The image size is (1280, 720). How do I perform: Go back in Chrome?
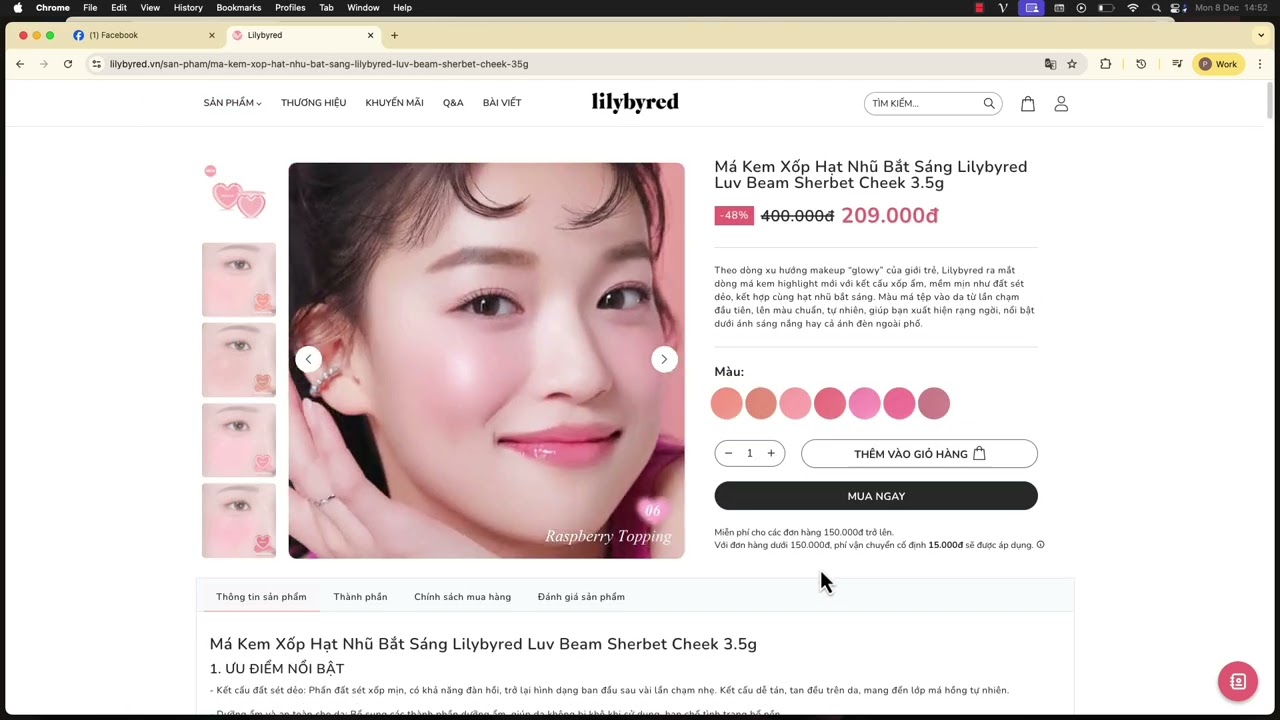20,64
